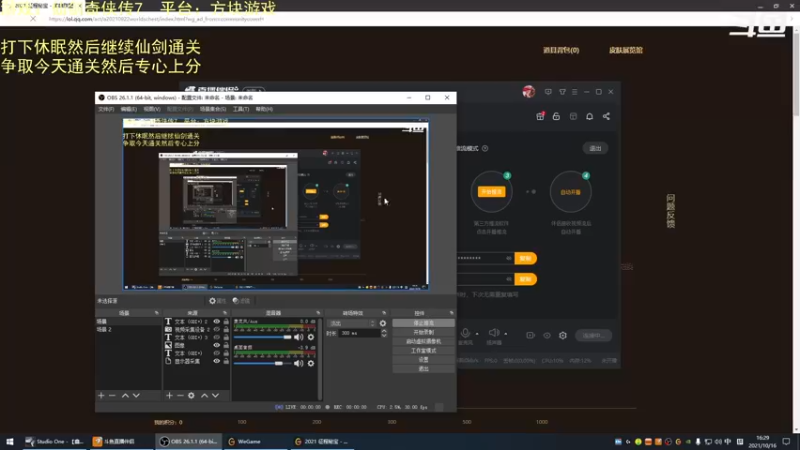Viewport: 800px width, 450px height.
Task: Move the scene down in the scenes list
Action: click(x=136, y=395)
